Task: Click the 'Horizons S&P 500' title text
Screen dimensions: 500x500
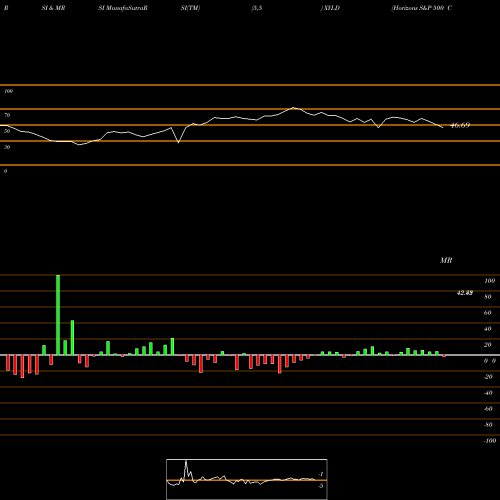Action: point(418,8)
